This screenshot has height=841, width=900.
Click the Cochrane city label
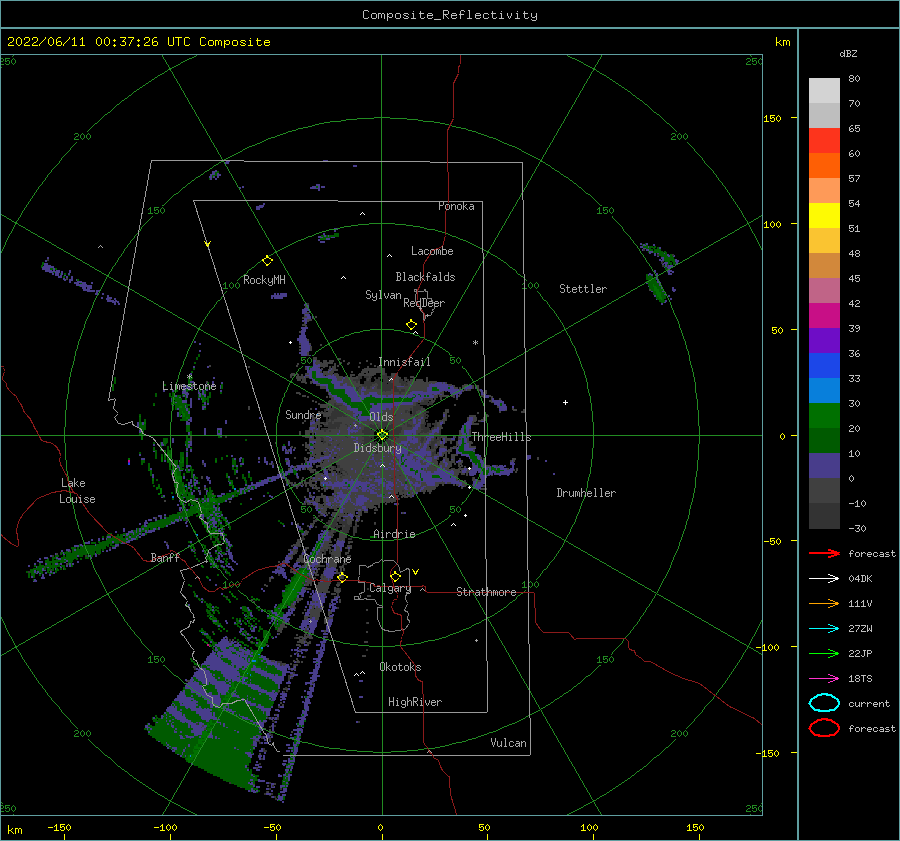(327, 559)
